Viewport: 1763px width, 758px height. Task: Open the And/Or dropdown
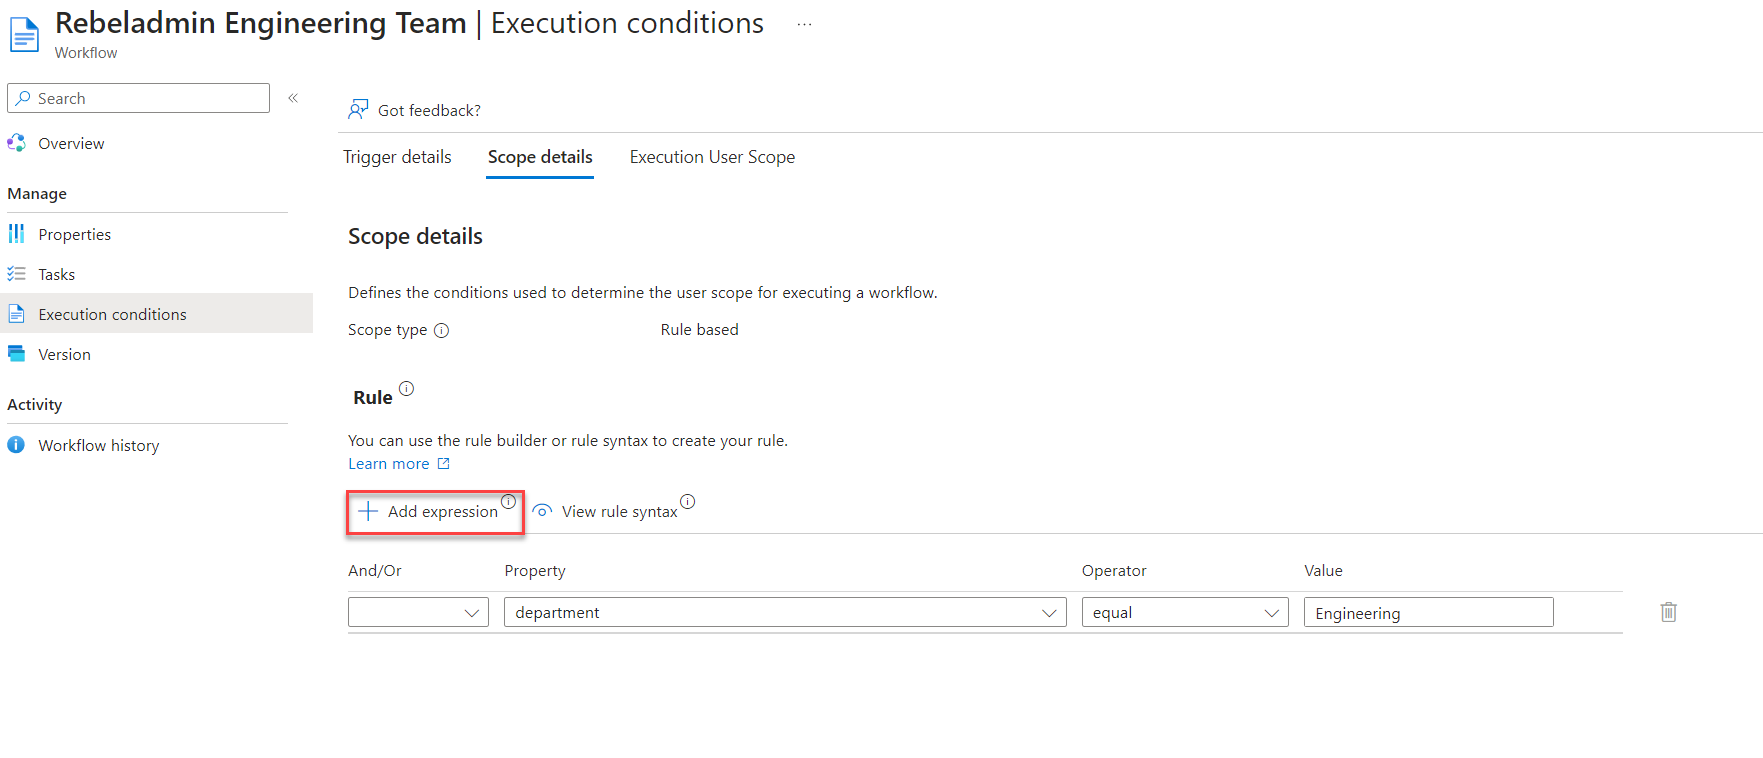pos(418,613)
